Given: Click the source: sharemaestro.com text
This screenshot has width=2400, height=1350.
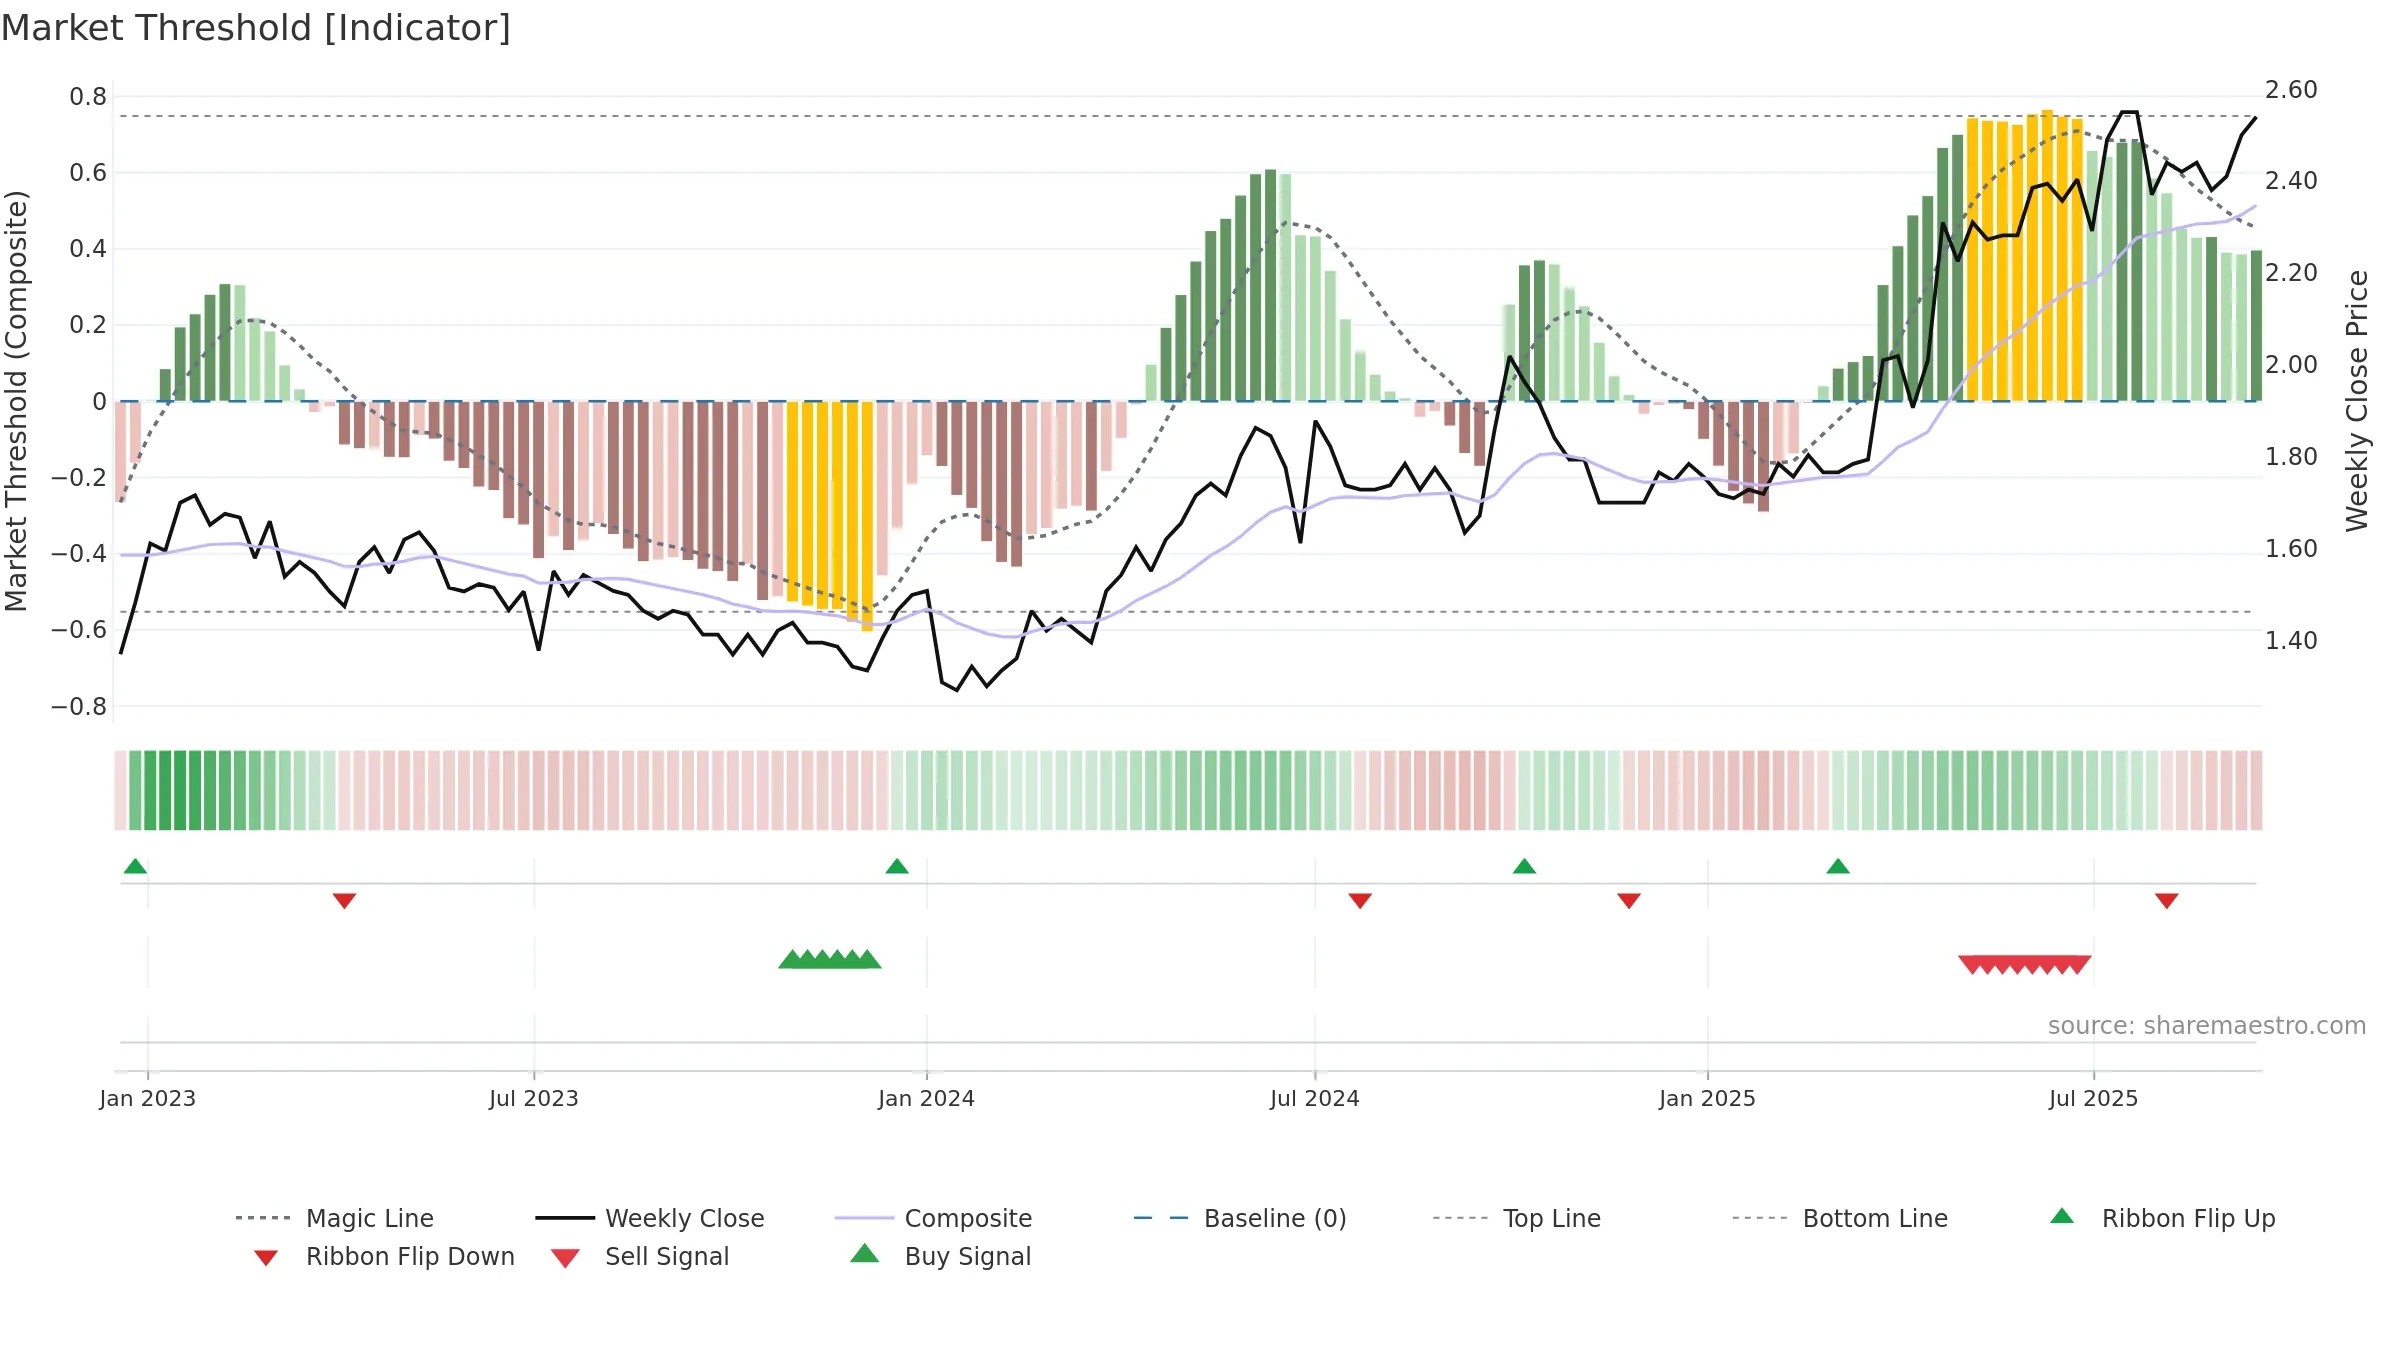Looking at the screenshot, I should 2207,1026.
